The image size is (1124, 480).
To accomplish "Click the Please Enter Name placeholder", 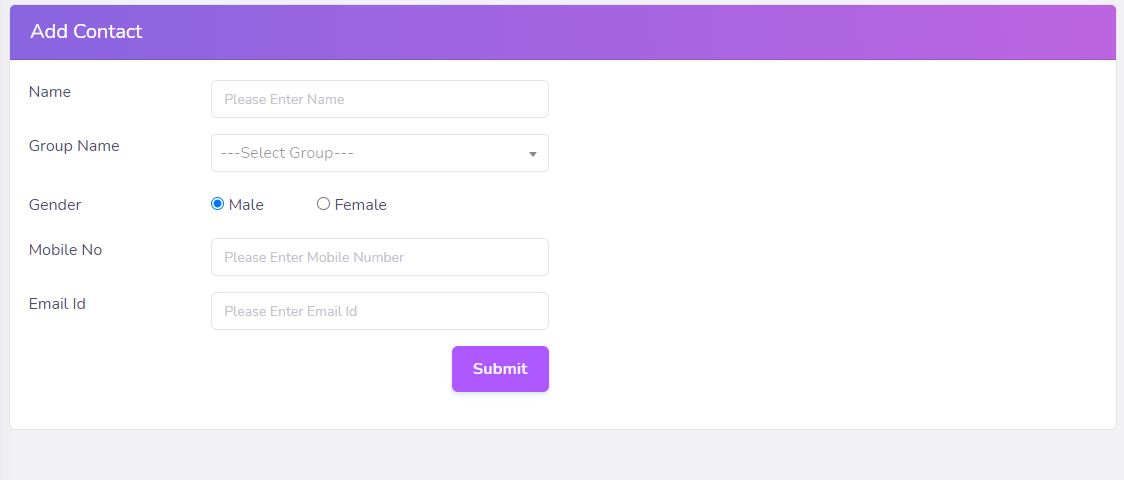I will click(284, 100).
